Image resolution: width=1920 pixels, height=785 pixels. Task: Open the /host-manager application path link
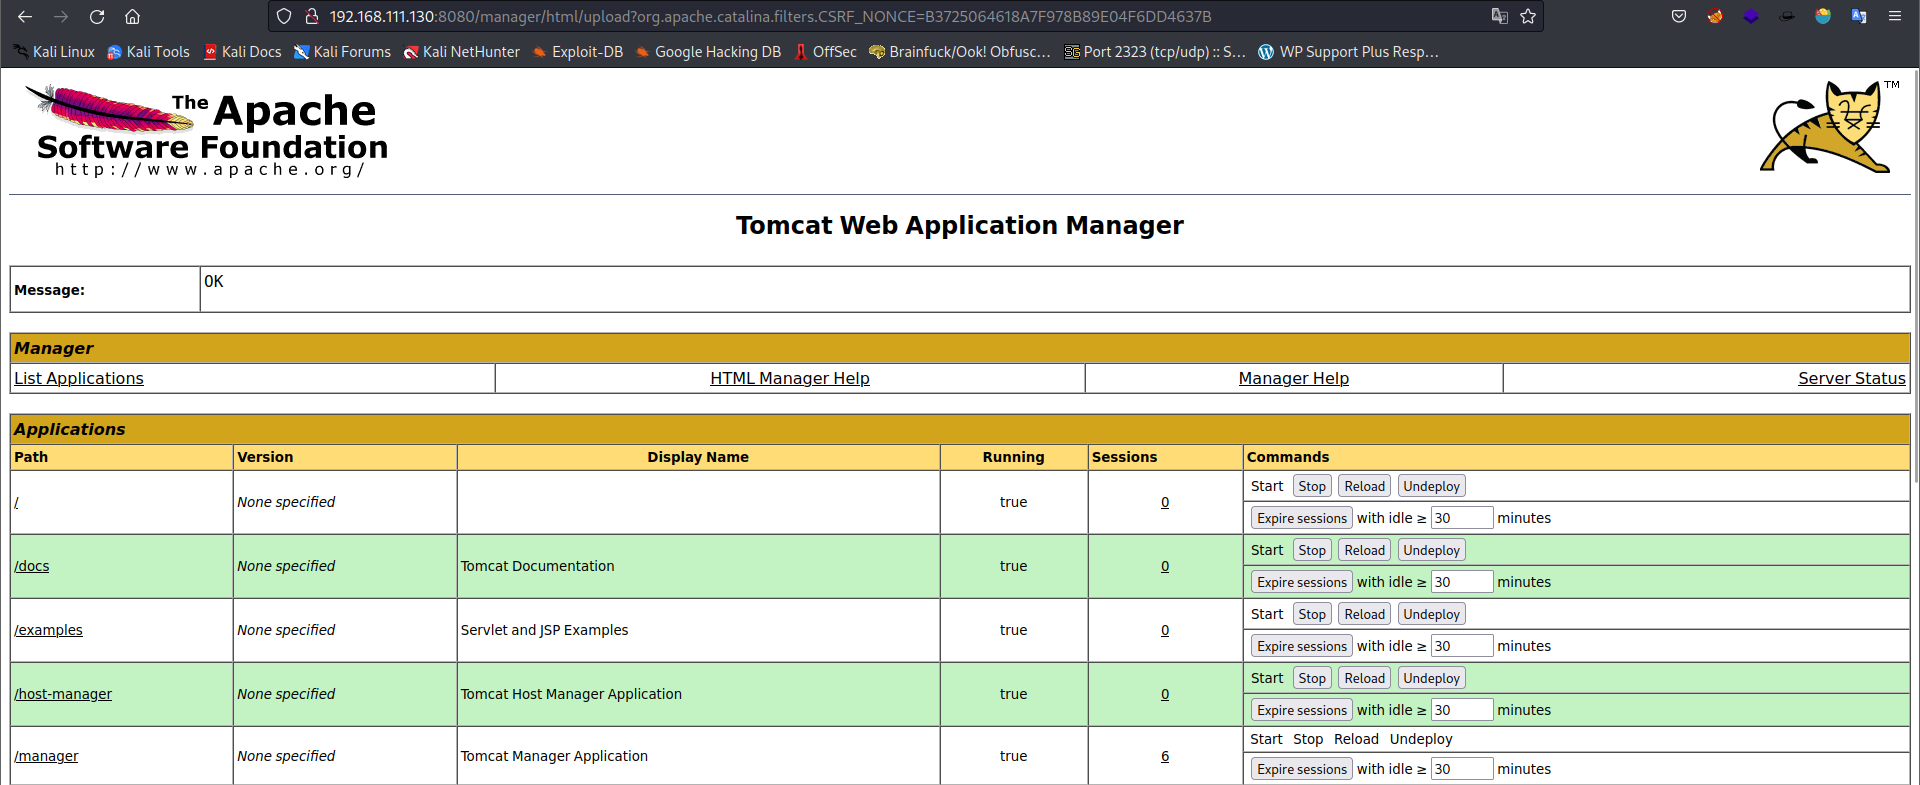[x=63, y=694]
